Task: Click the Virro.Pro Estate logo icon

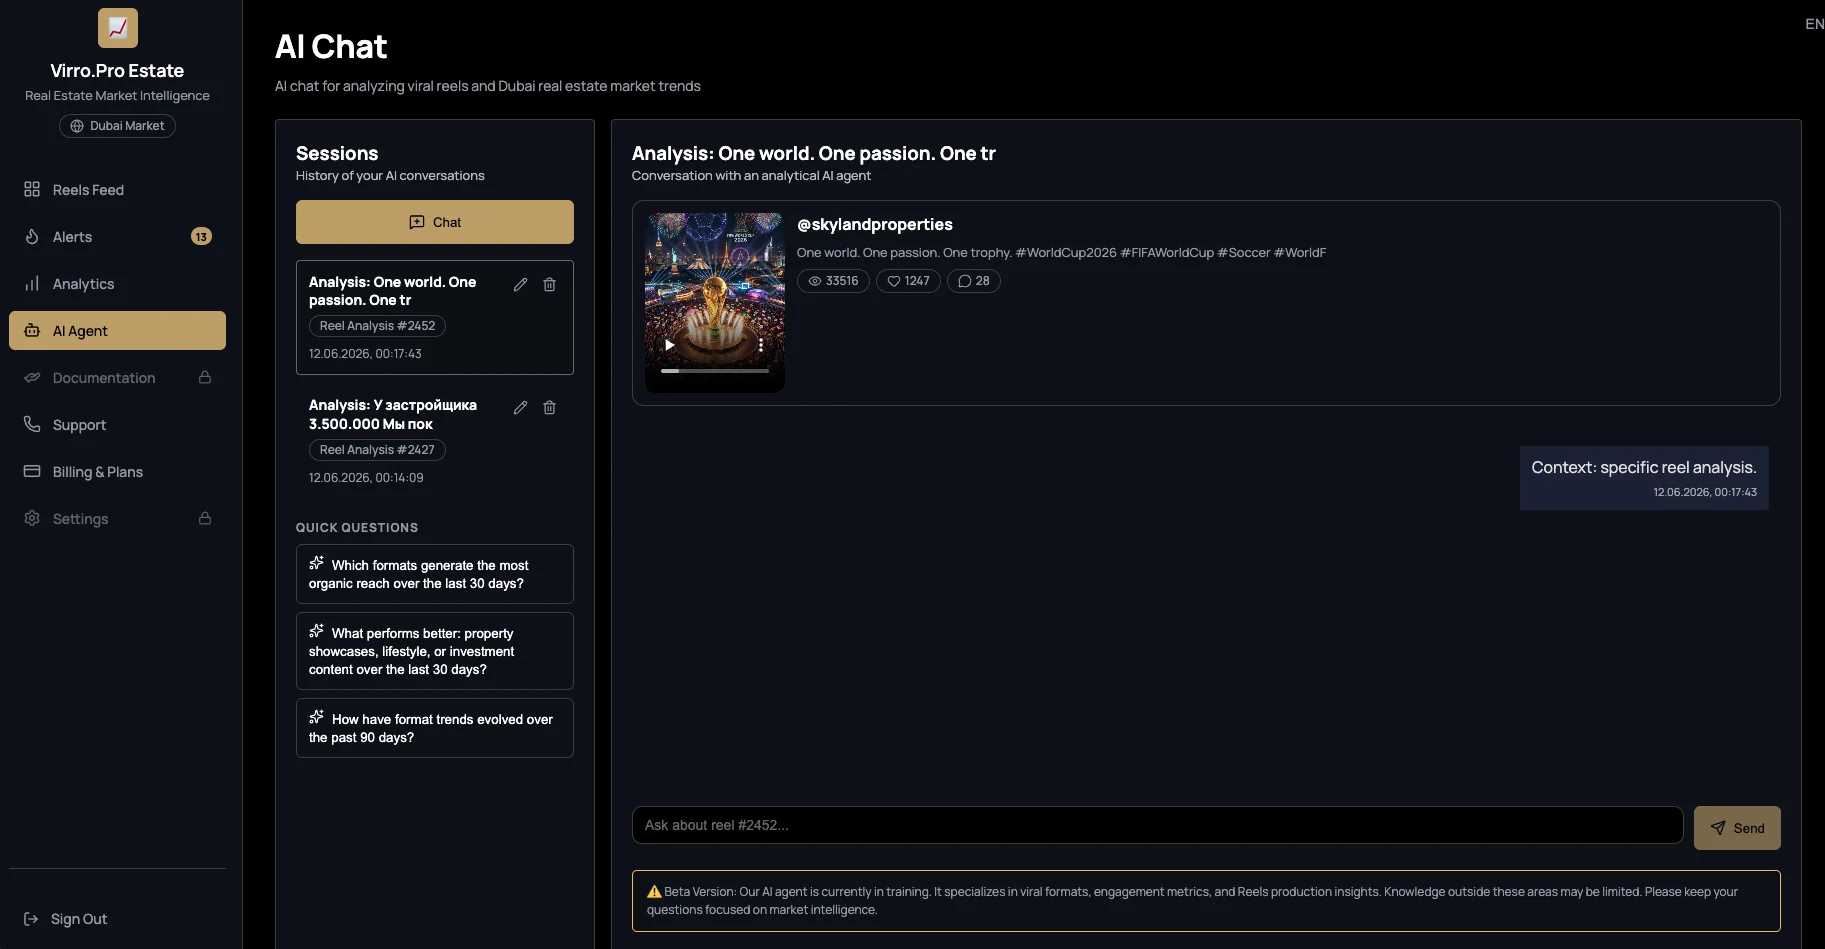Action: pos(117,28)
